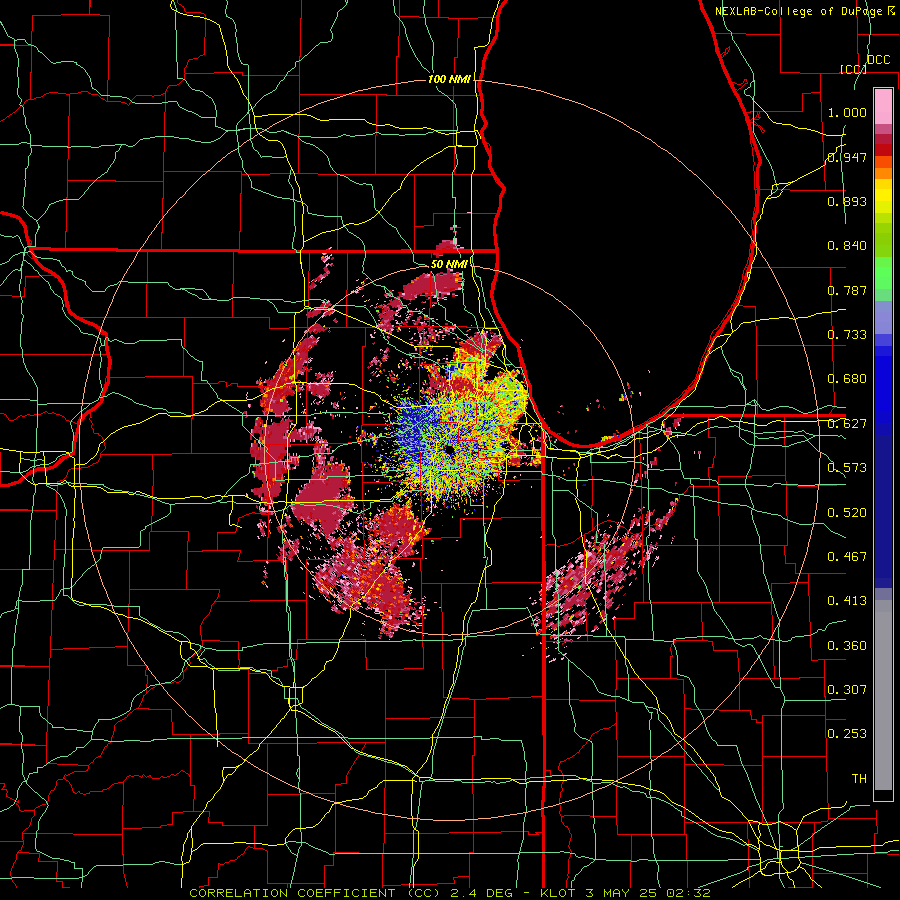This screenshot has width=900, height=900.
Task: Click the 0.573 legend value
Action: pyautogui.click(x=847, y=468)
